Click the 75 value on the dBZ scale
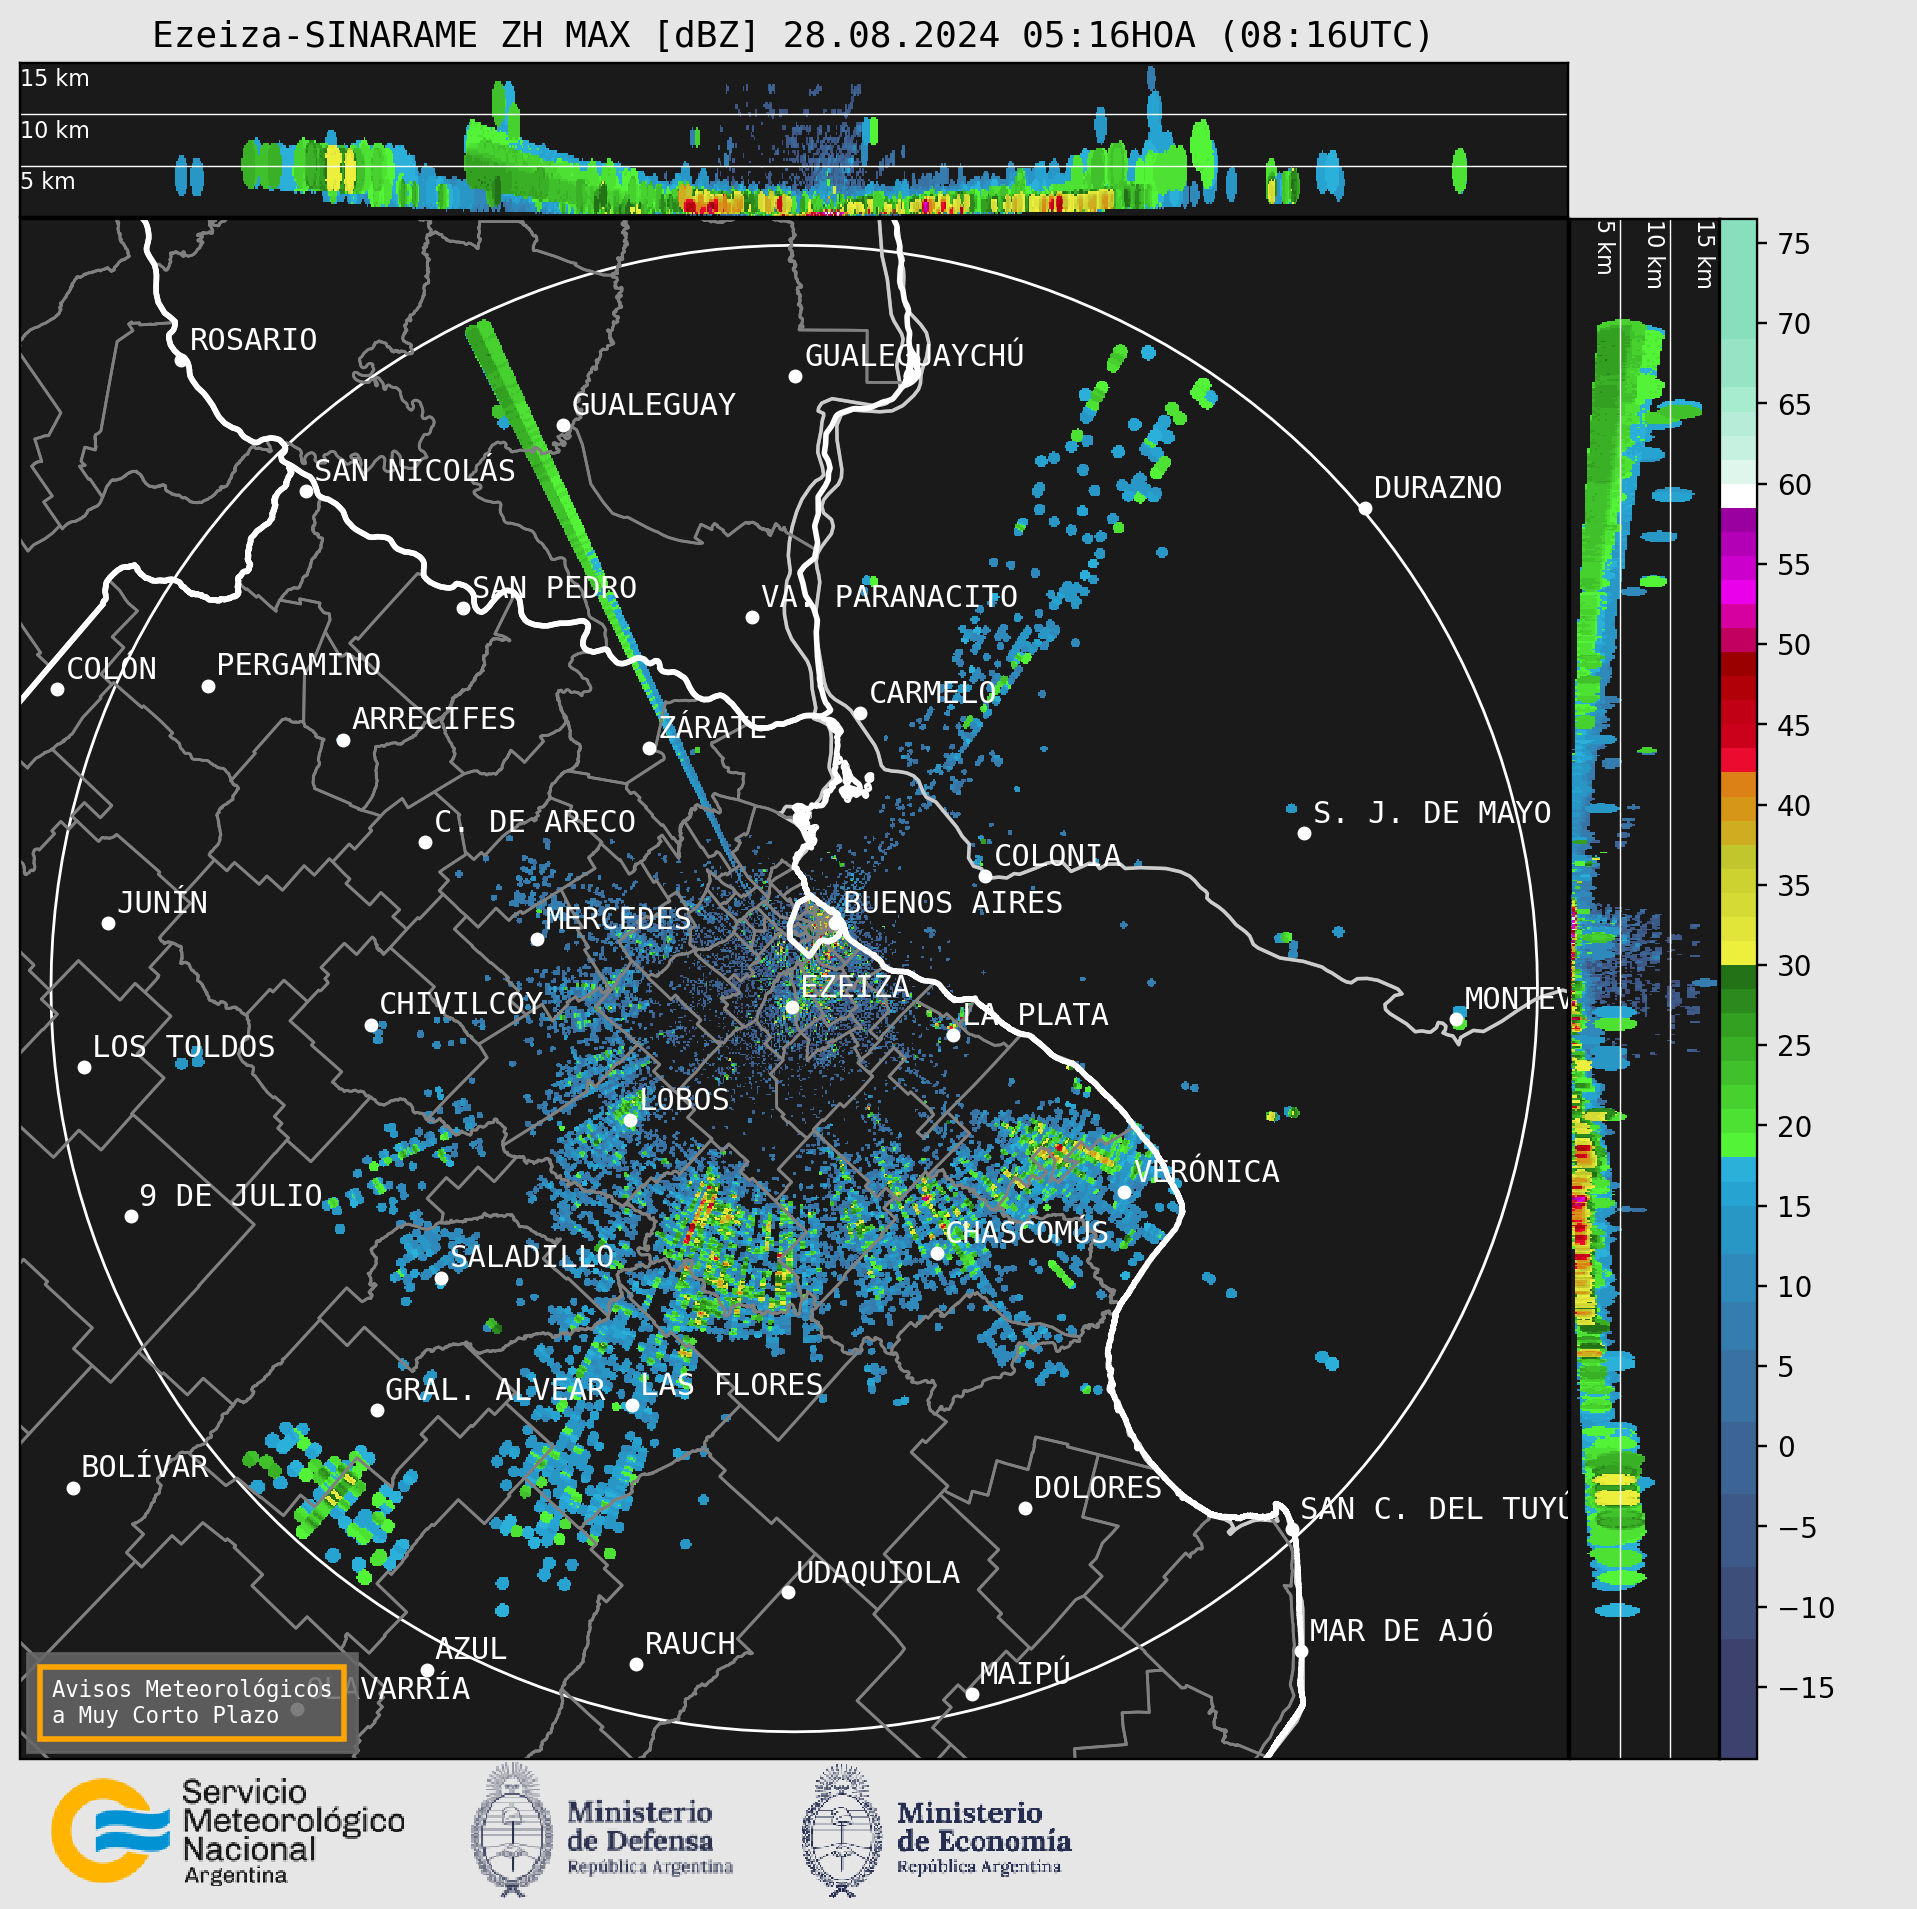The image size is (1917, 1909). [x=1794, y=243]
